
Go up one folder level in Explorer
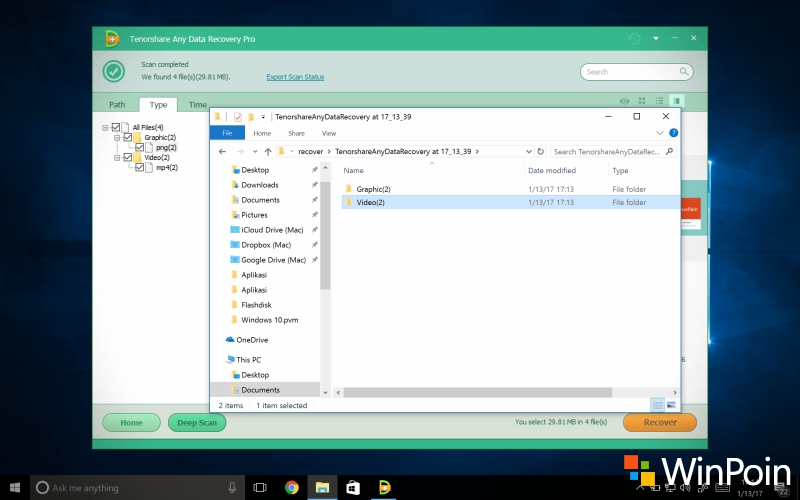[x=268, y=152]
